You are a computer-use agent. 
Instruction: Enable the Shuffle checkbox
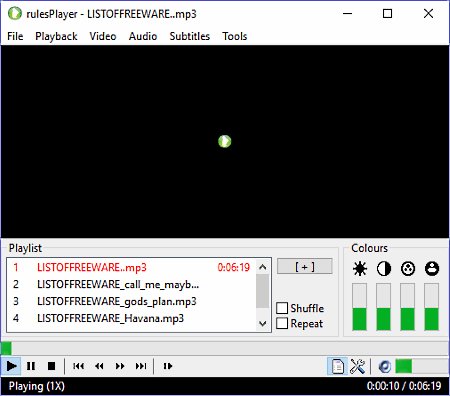282,308
